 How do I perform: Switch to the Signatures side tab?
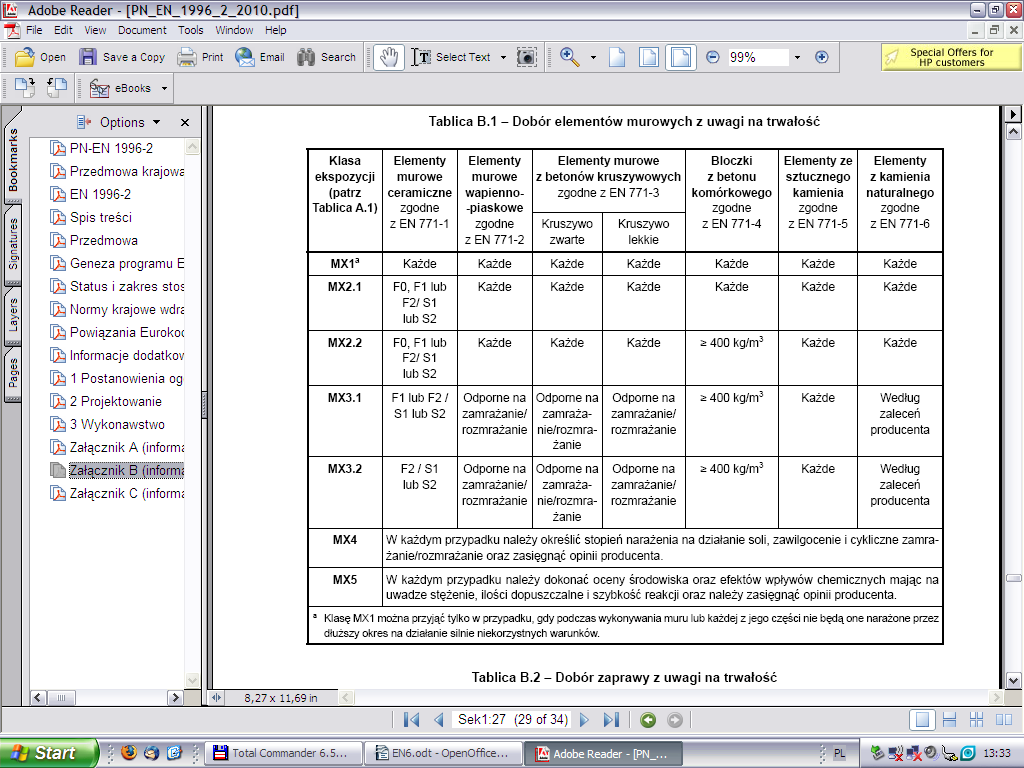click(12, 244)
